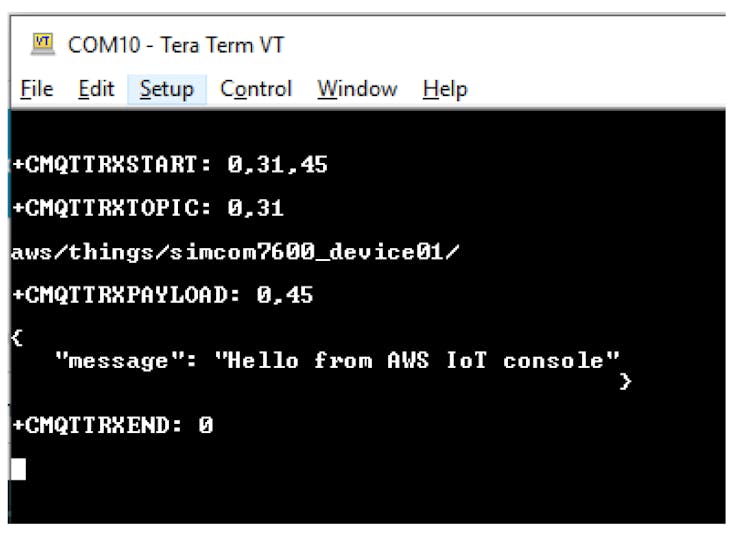
Task: Open the Help menu
Action: 445,89
